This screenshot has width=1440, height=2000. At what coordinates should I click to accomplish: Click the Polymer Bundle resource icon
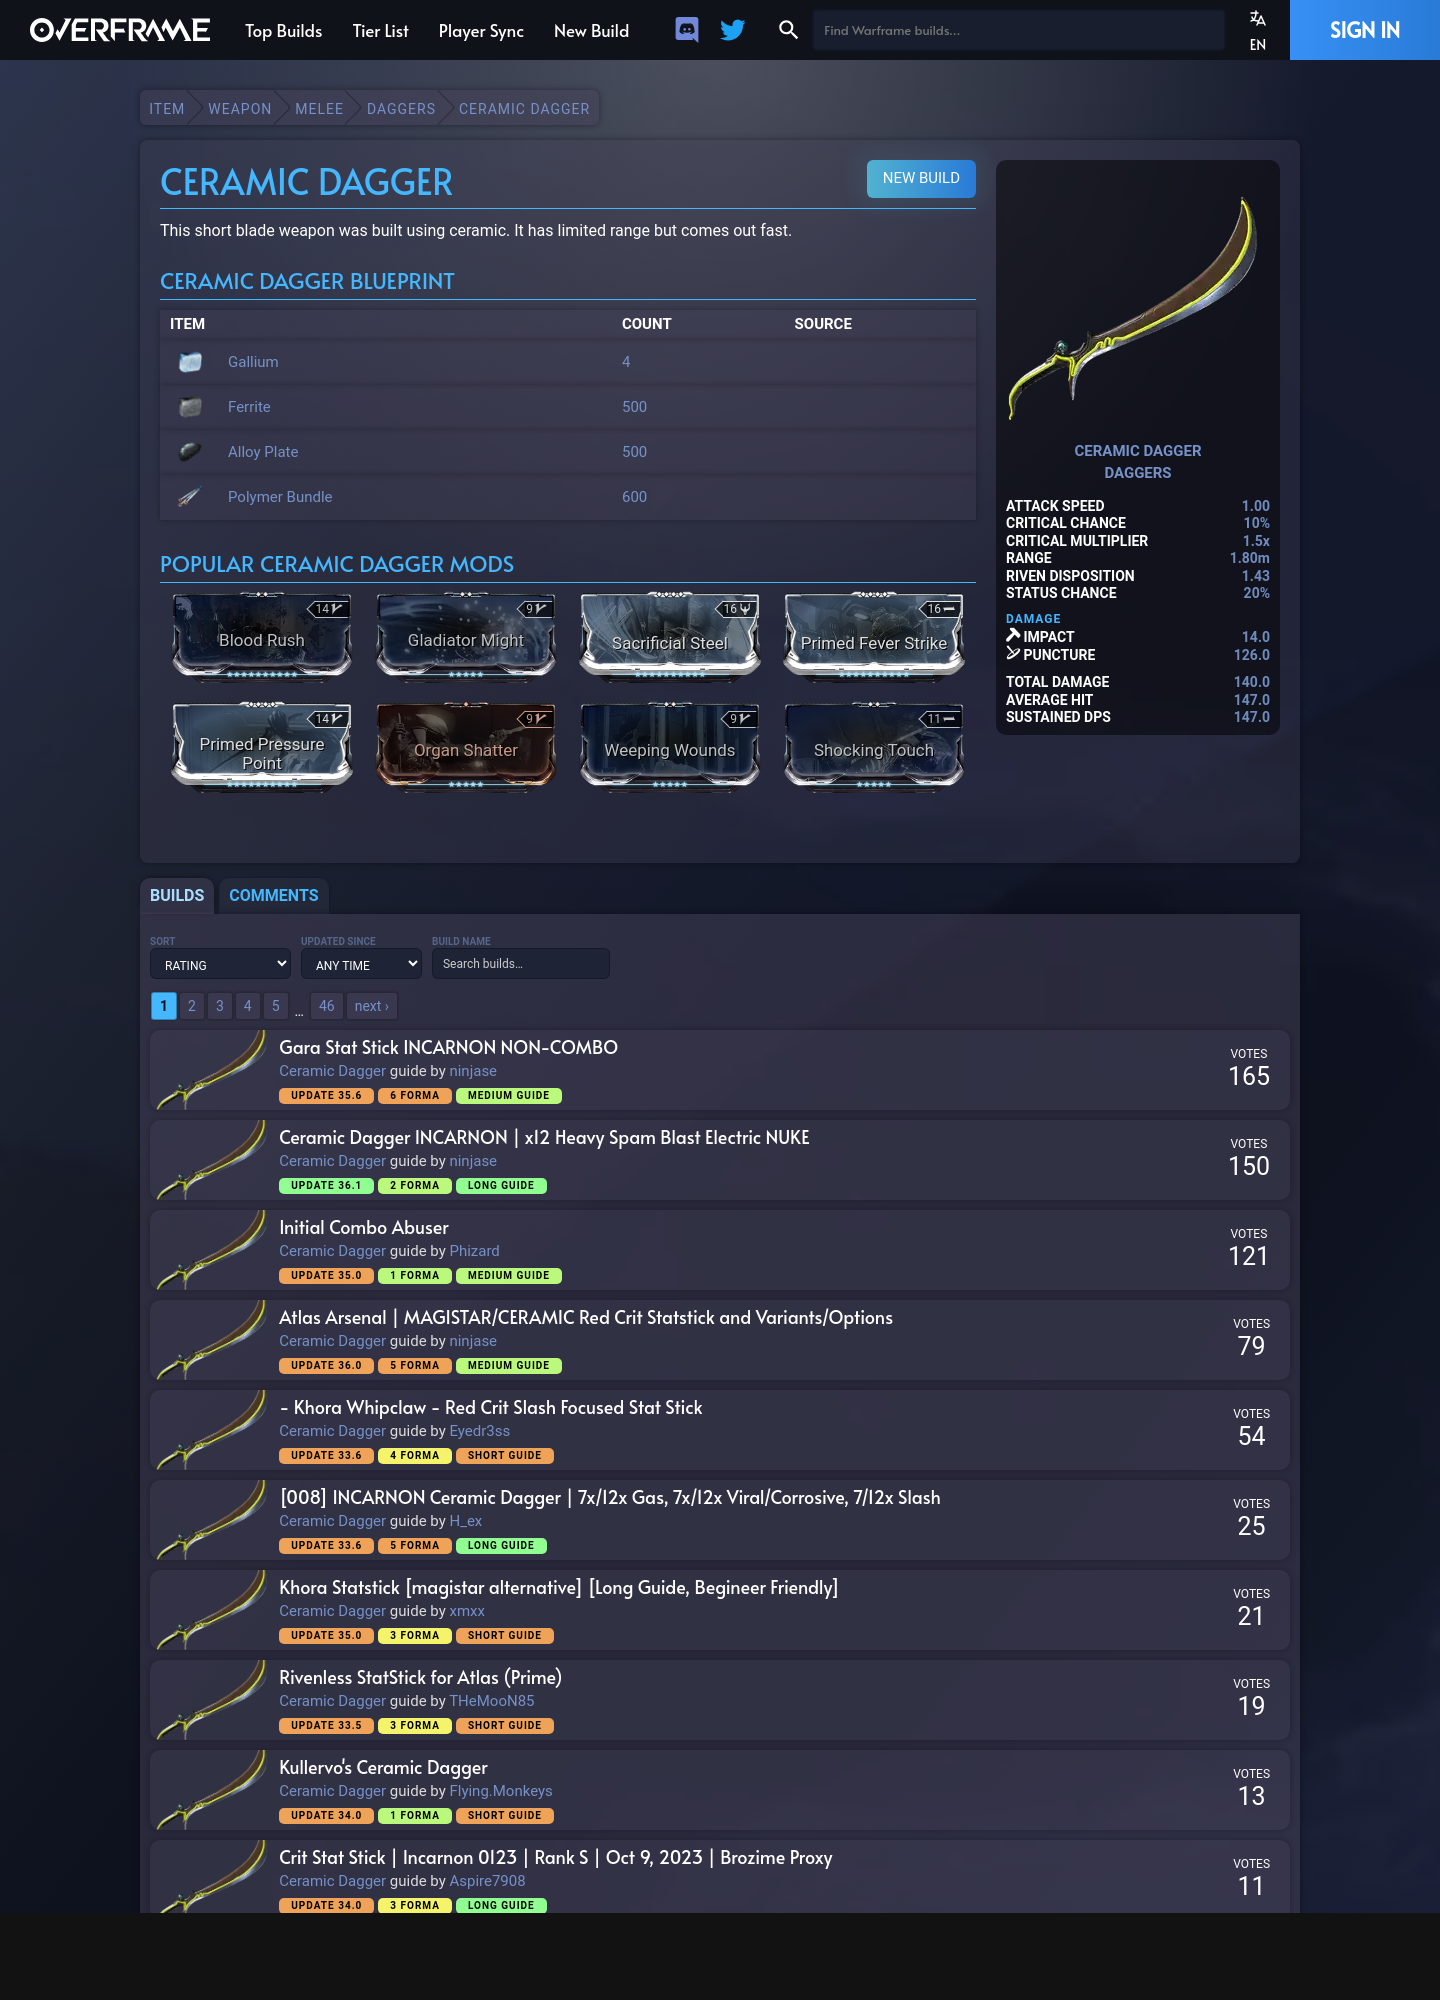tap(190, 497)
